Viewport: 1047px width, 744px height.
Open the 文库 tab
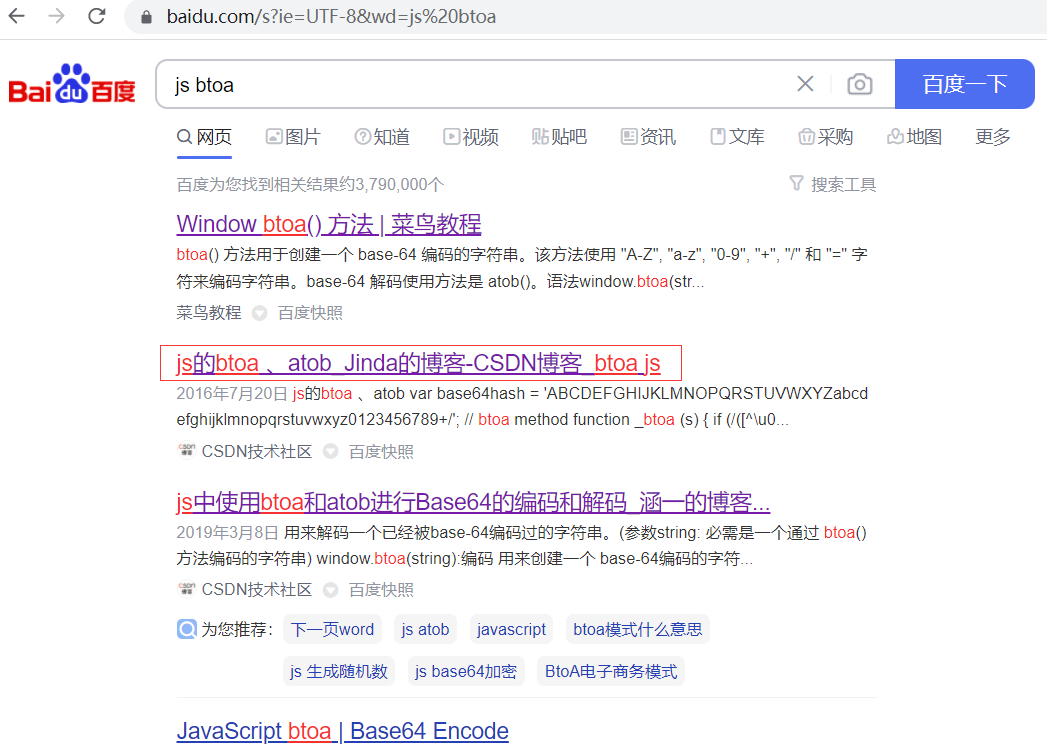tap(737, 137)
